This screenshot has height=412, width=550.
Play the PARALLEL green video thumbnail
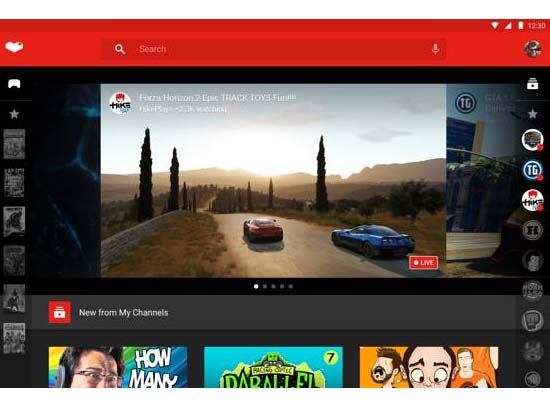(x=274, y=367)
